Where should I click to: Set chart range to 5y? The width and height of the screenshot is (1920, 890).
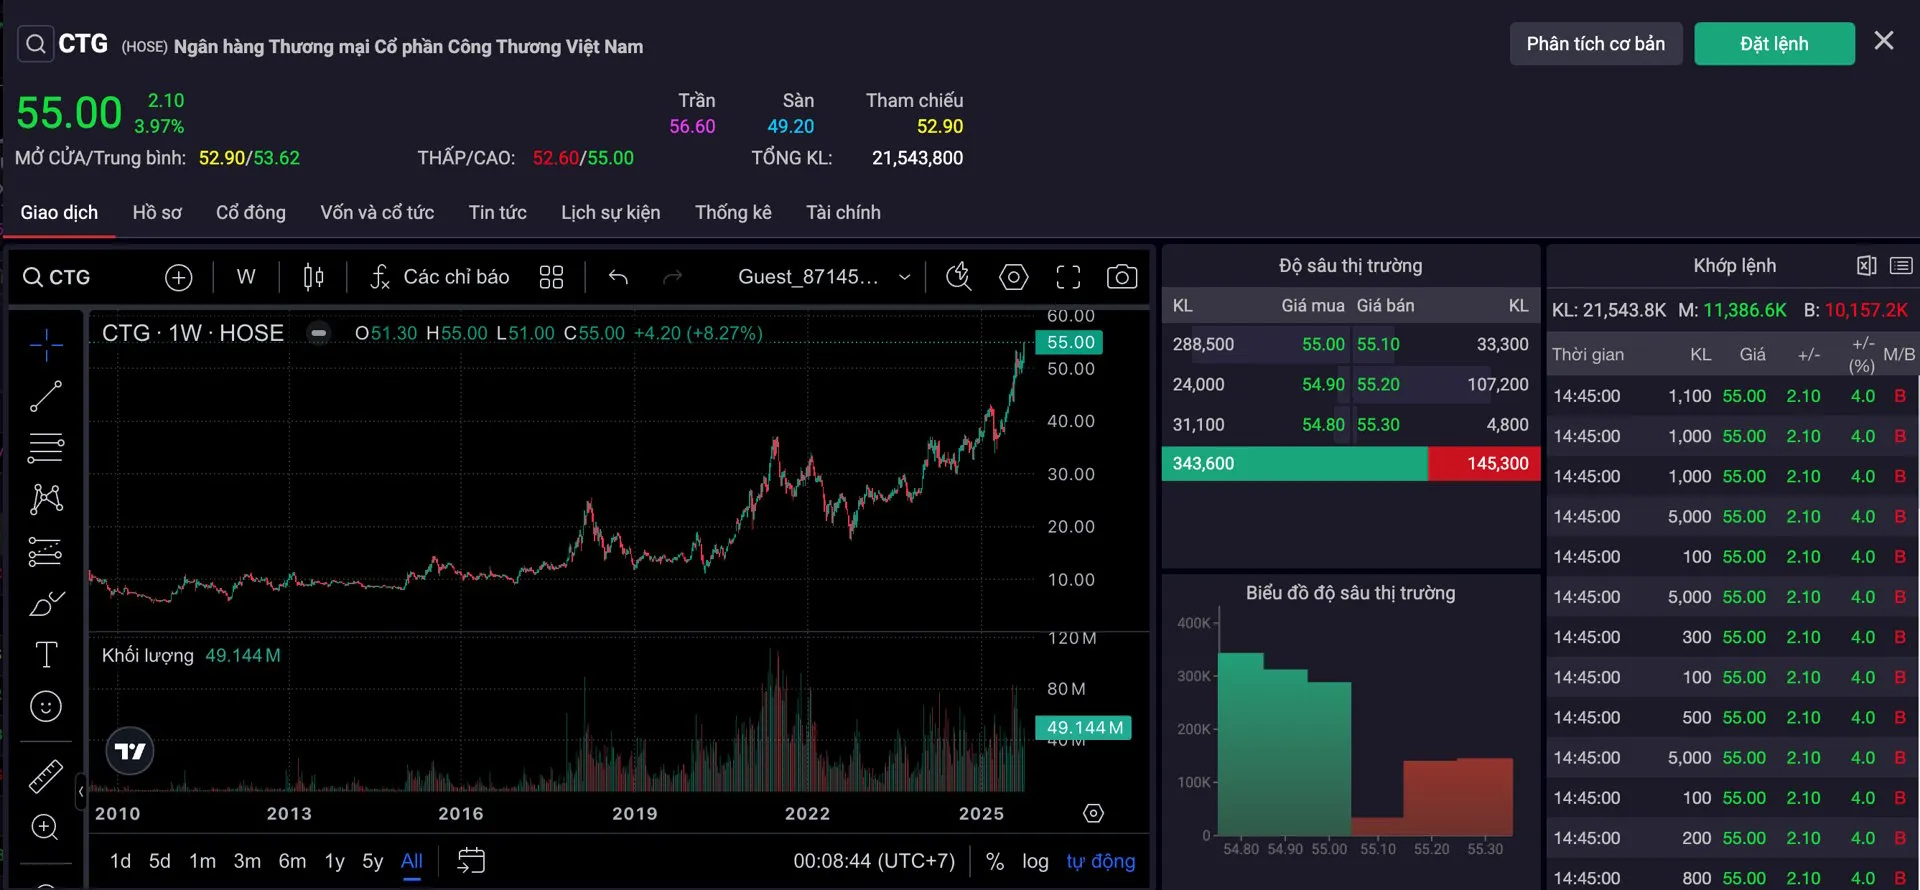point(372,861)
